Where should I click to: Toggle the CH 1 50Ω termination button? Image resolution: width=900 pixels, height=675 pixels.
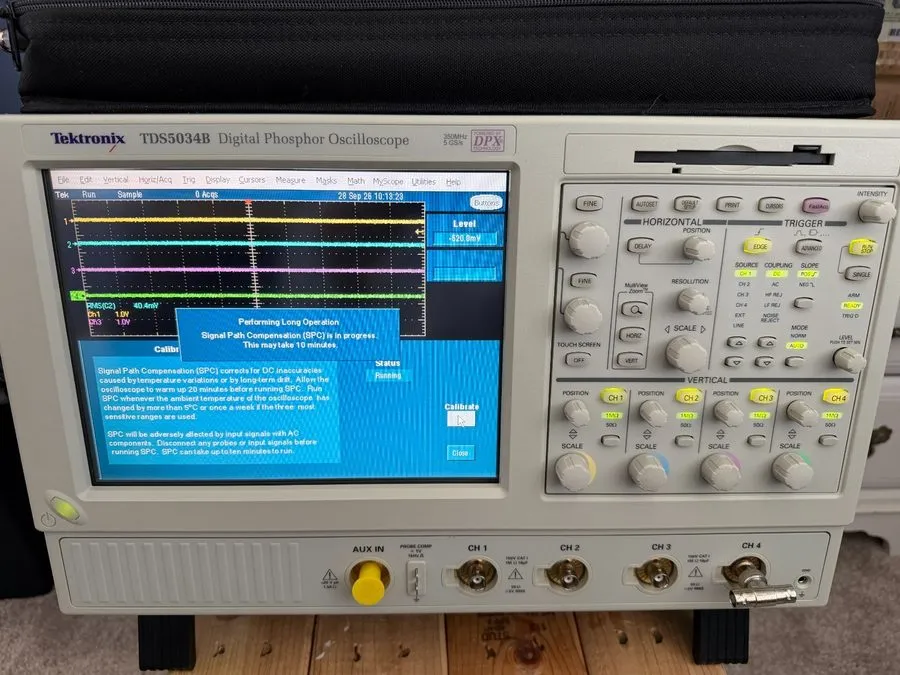611,441
